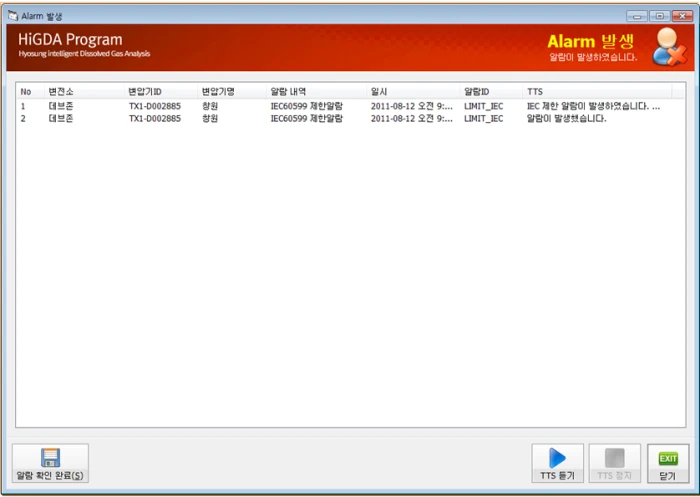
Task: Click 창원 transformer name in row 2
Action: coord(210,118)
